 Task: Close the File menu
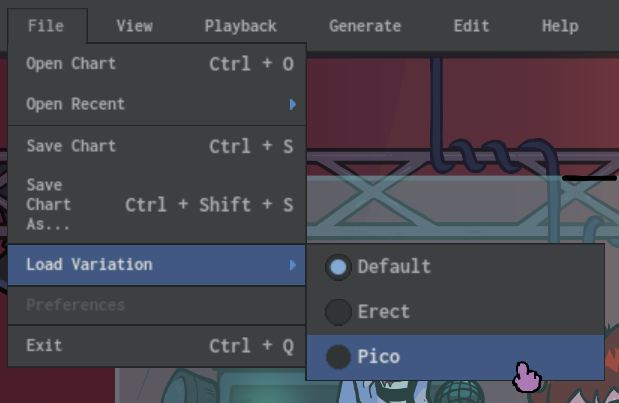pos(46,27)
